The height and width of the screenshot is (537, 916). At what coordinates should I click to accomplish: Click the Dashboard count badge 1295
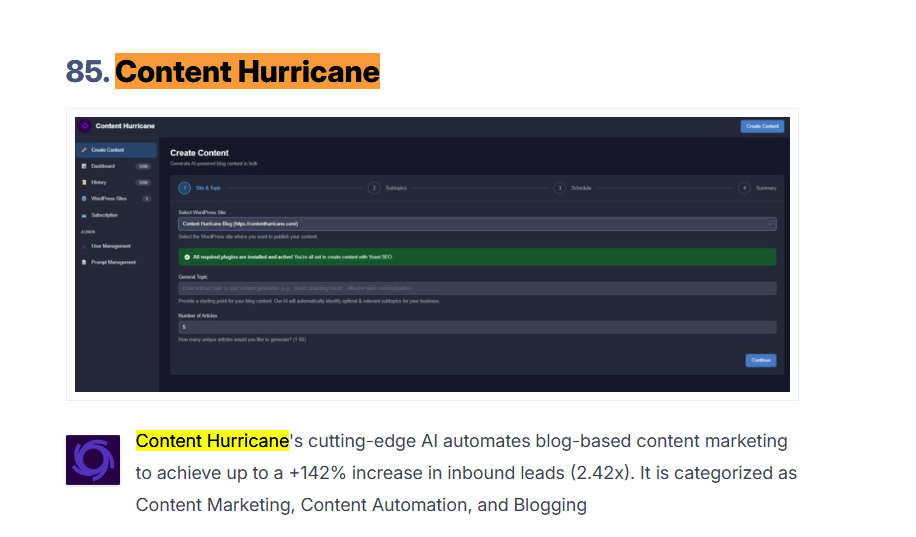(x=144, y=167)
